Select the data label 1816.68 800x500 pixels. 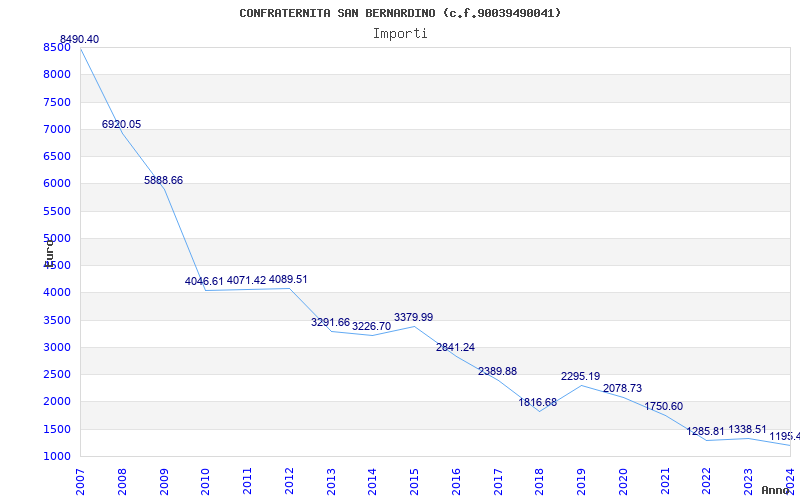[538, 402]
